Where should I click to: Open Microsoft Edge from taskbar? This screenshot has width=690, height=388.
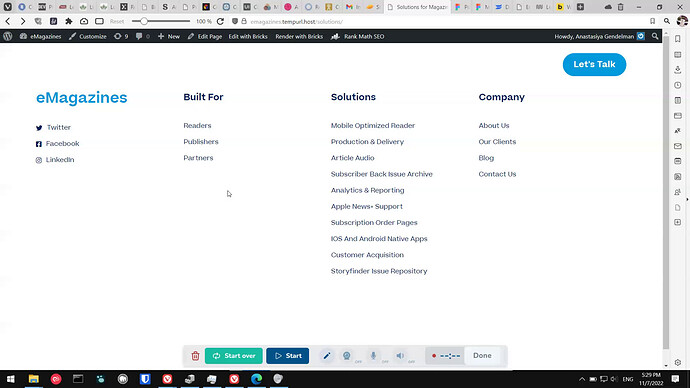(x=257, y=379)
